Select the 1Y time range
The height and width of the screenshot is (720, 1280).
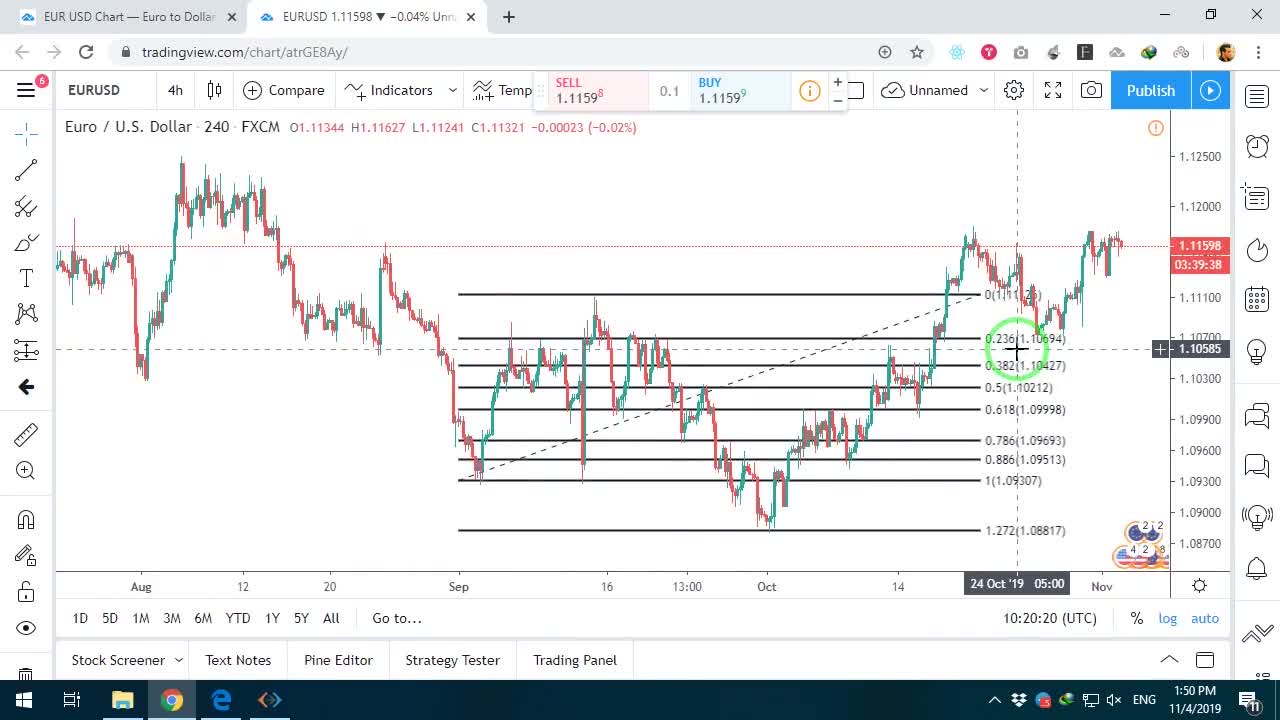click(272, 618)
